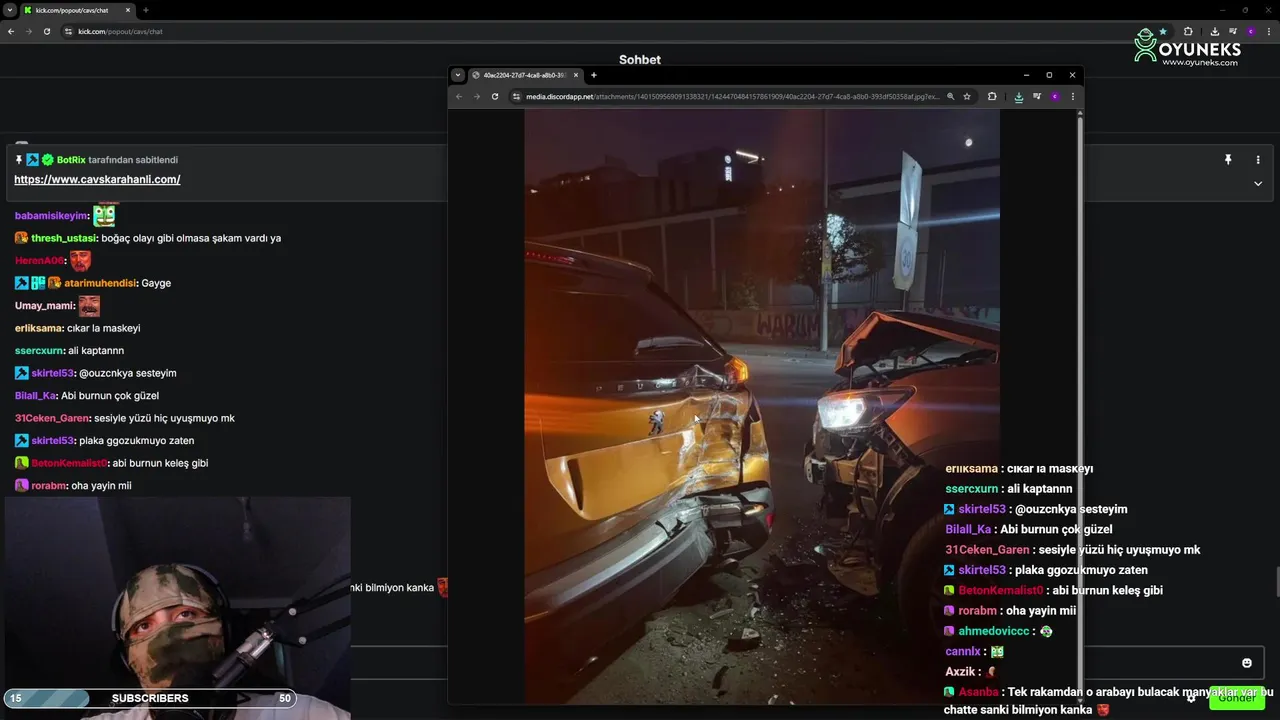Image resolution: width=1280 pixels, height=720 pixels.
Task: Click the Gönder send button
Action: pos(1237,697)
